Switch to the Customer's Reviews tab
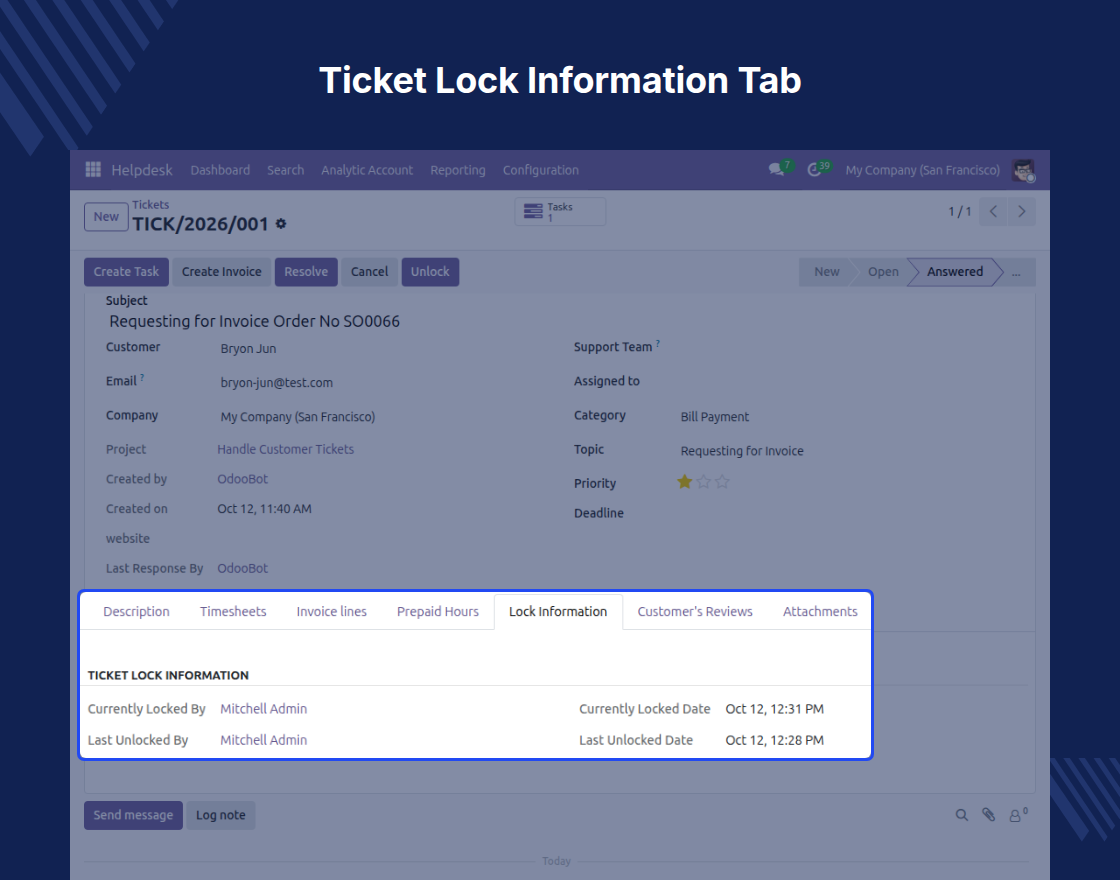The image size is (1120, 880). 695,611
